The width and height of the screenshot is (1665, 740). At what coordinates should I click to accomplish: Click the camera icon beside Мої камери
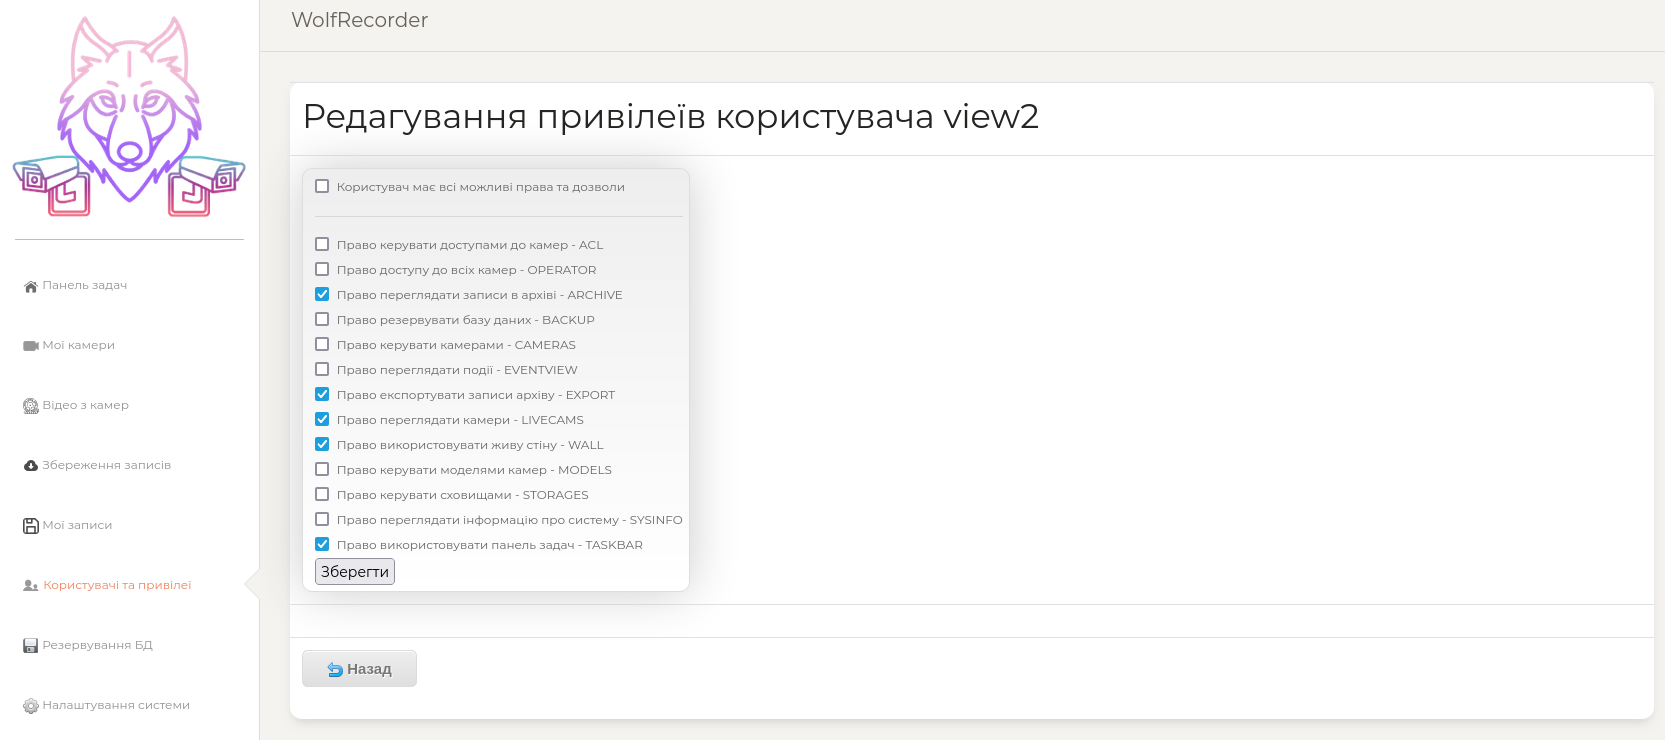point(30,346)
